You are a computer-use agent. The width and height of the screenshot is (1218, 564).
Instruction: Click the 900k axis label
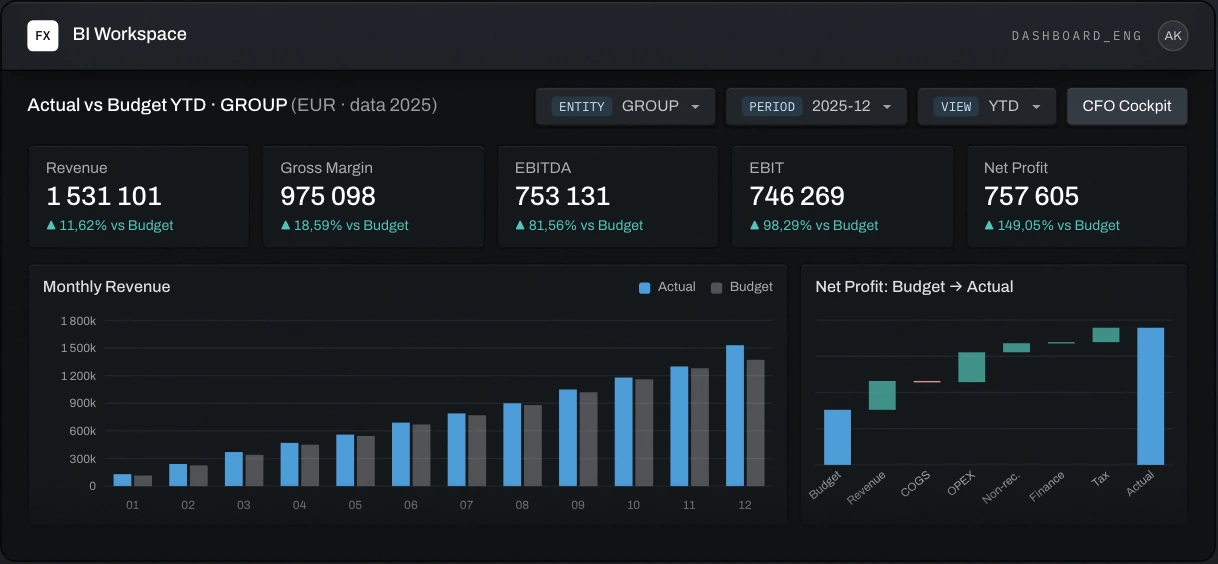[82, 404]
